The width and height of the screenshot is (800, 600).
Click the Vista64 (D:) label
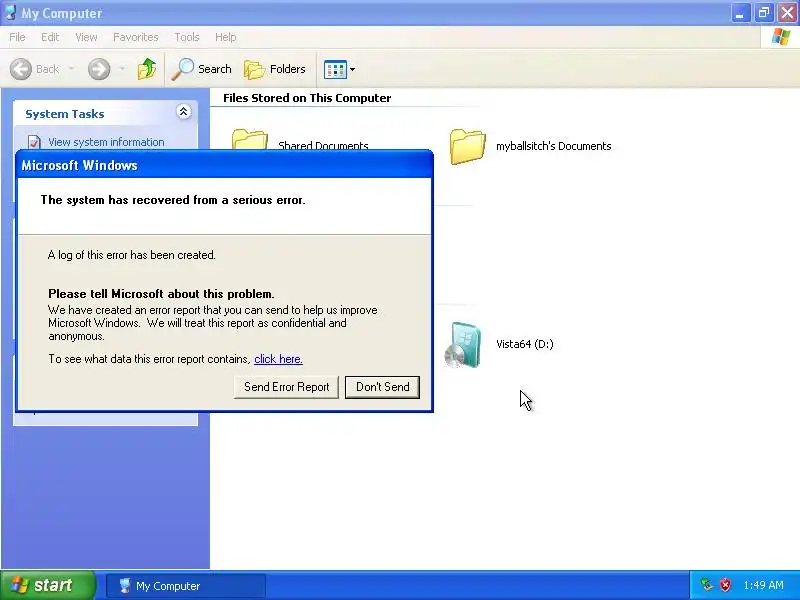click(x=524, y=344)
